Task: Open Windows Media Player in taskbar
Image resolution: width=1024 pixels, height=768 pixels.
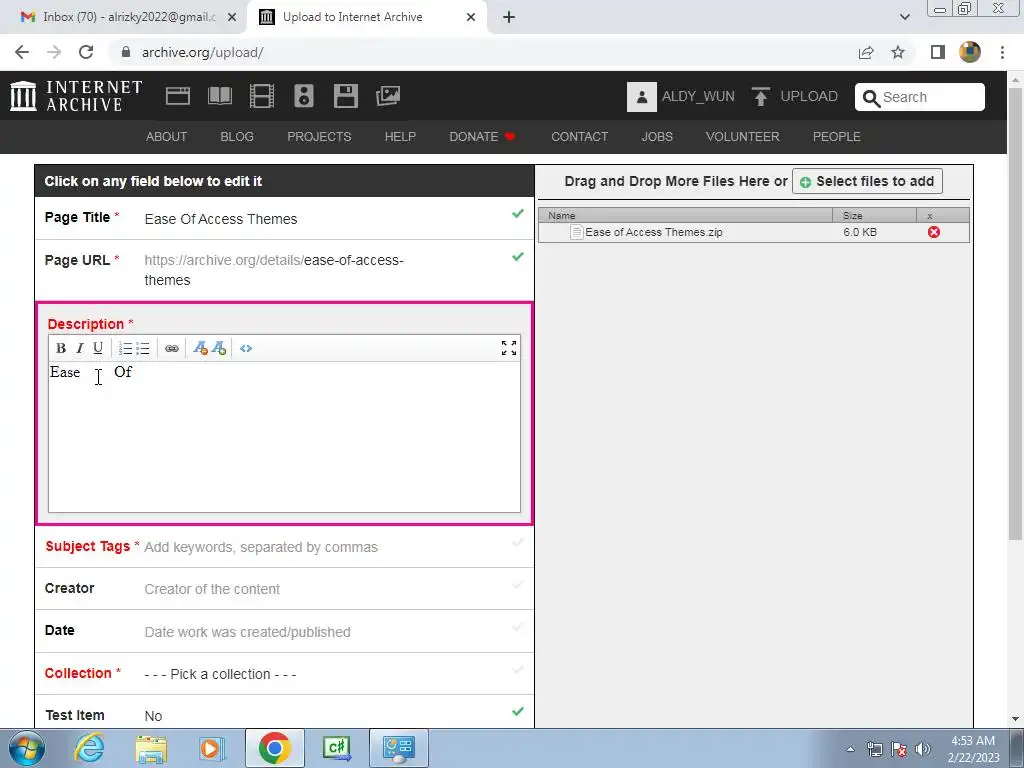Action: pyautogui.click(x=211, y=748)
